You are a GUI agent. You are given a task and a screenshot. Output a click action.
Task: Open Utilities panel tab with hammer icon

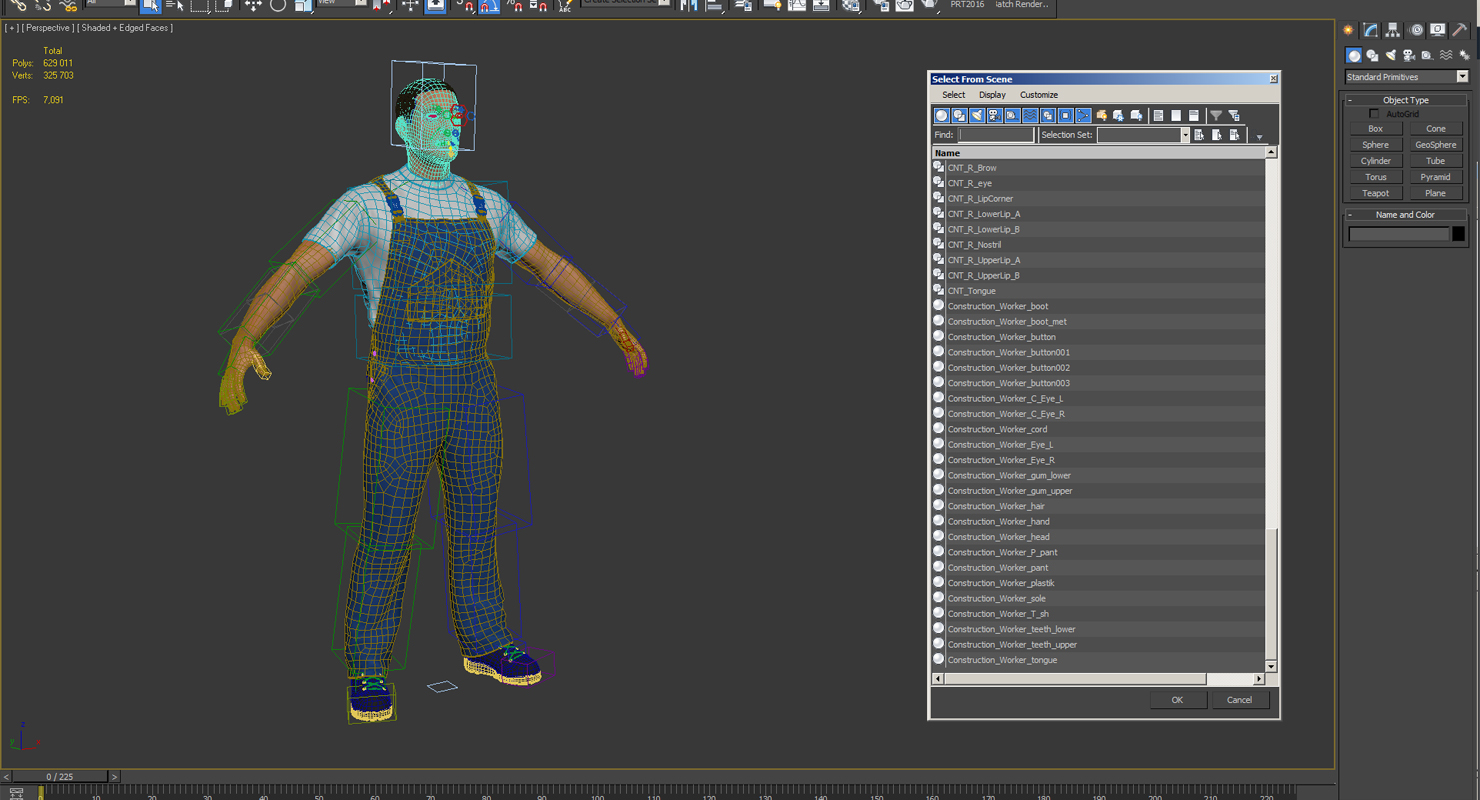click(x=1460, y=30)
